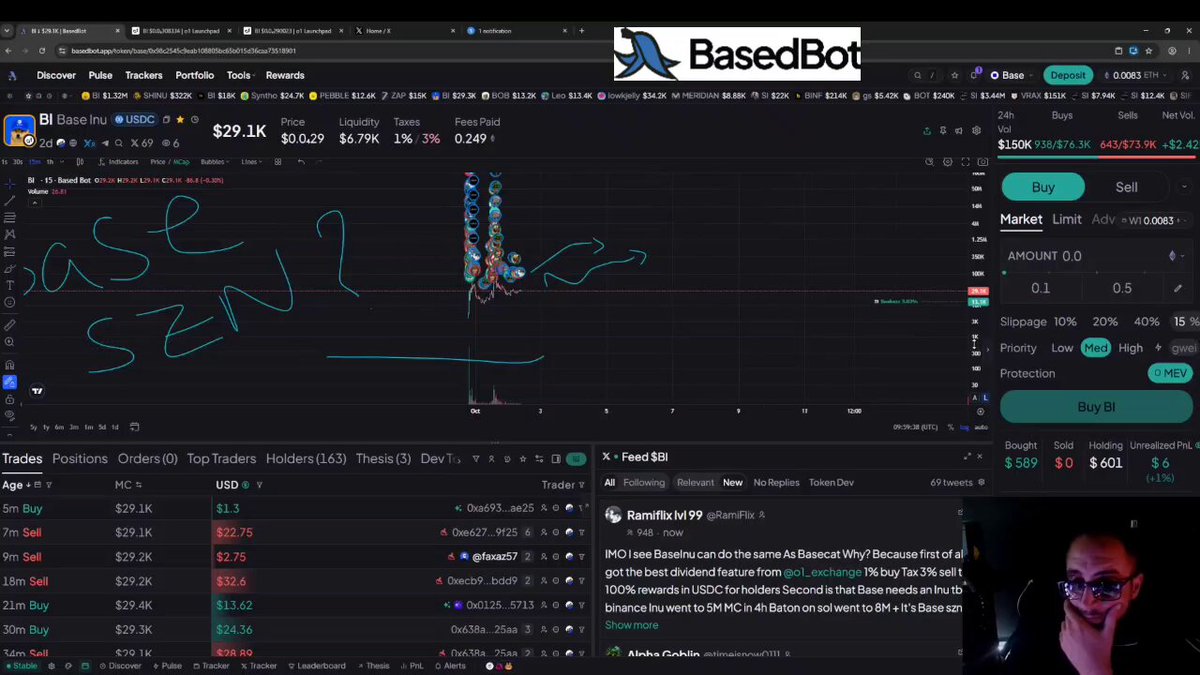The height and width of the screenshot is (675, 1200).
Task: Select Med priority option
Action: pos(1096,348)
